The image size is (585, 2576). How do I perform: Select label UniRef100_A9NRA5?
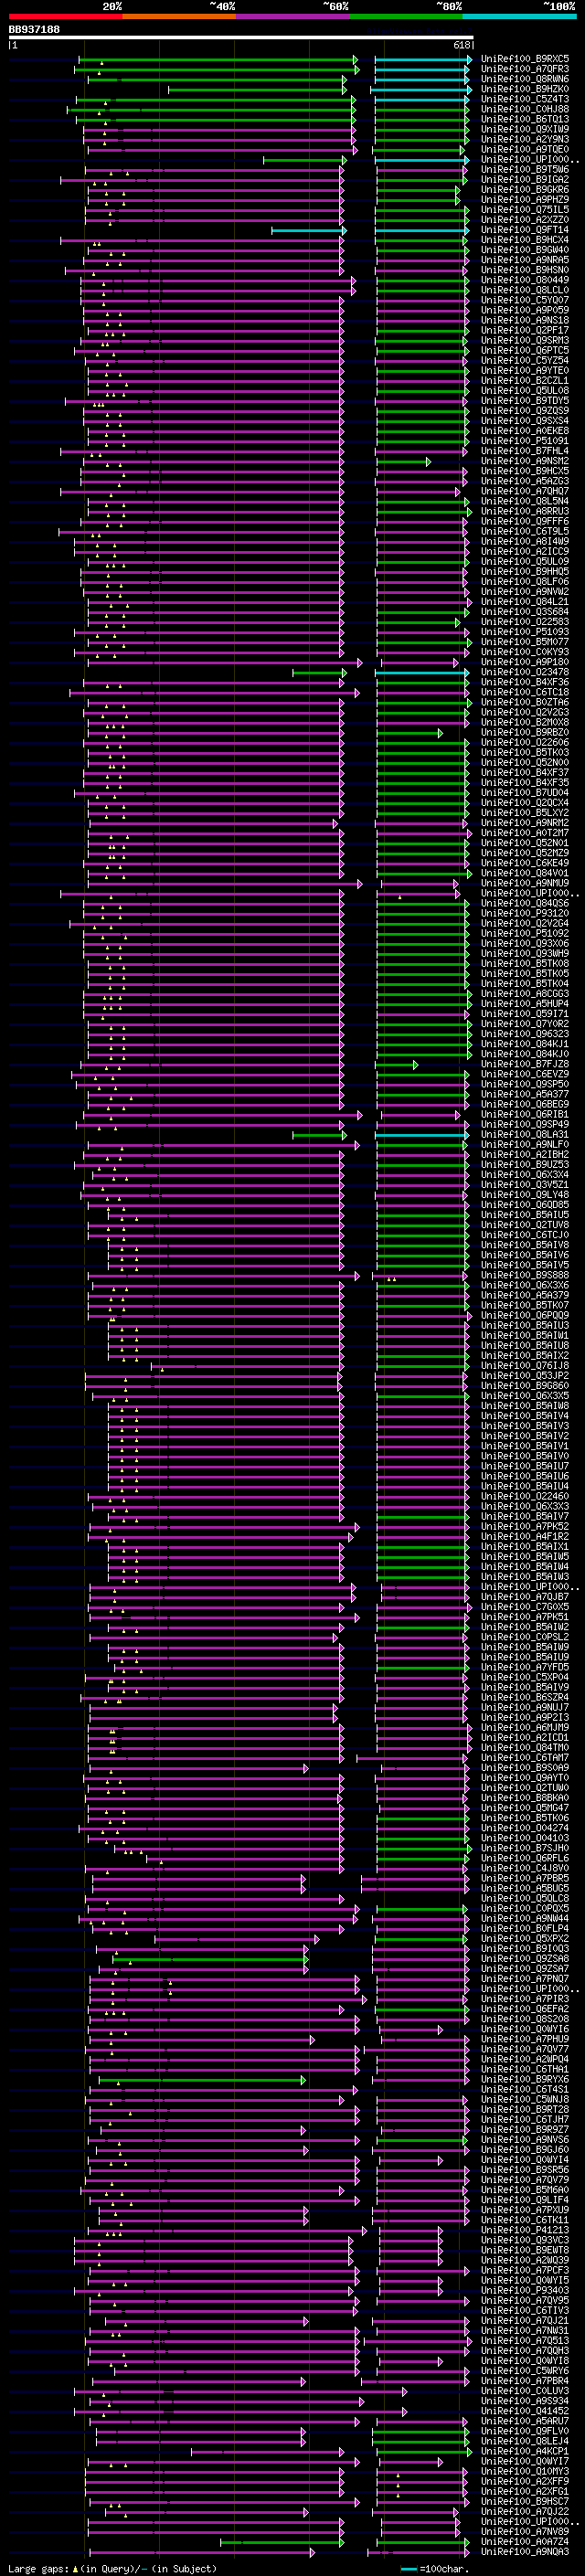pyautogui.click(x=525, y=260)
